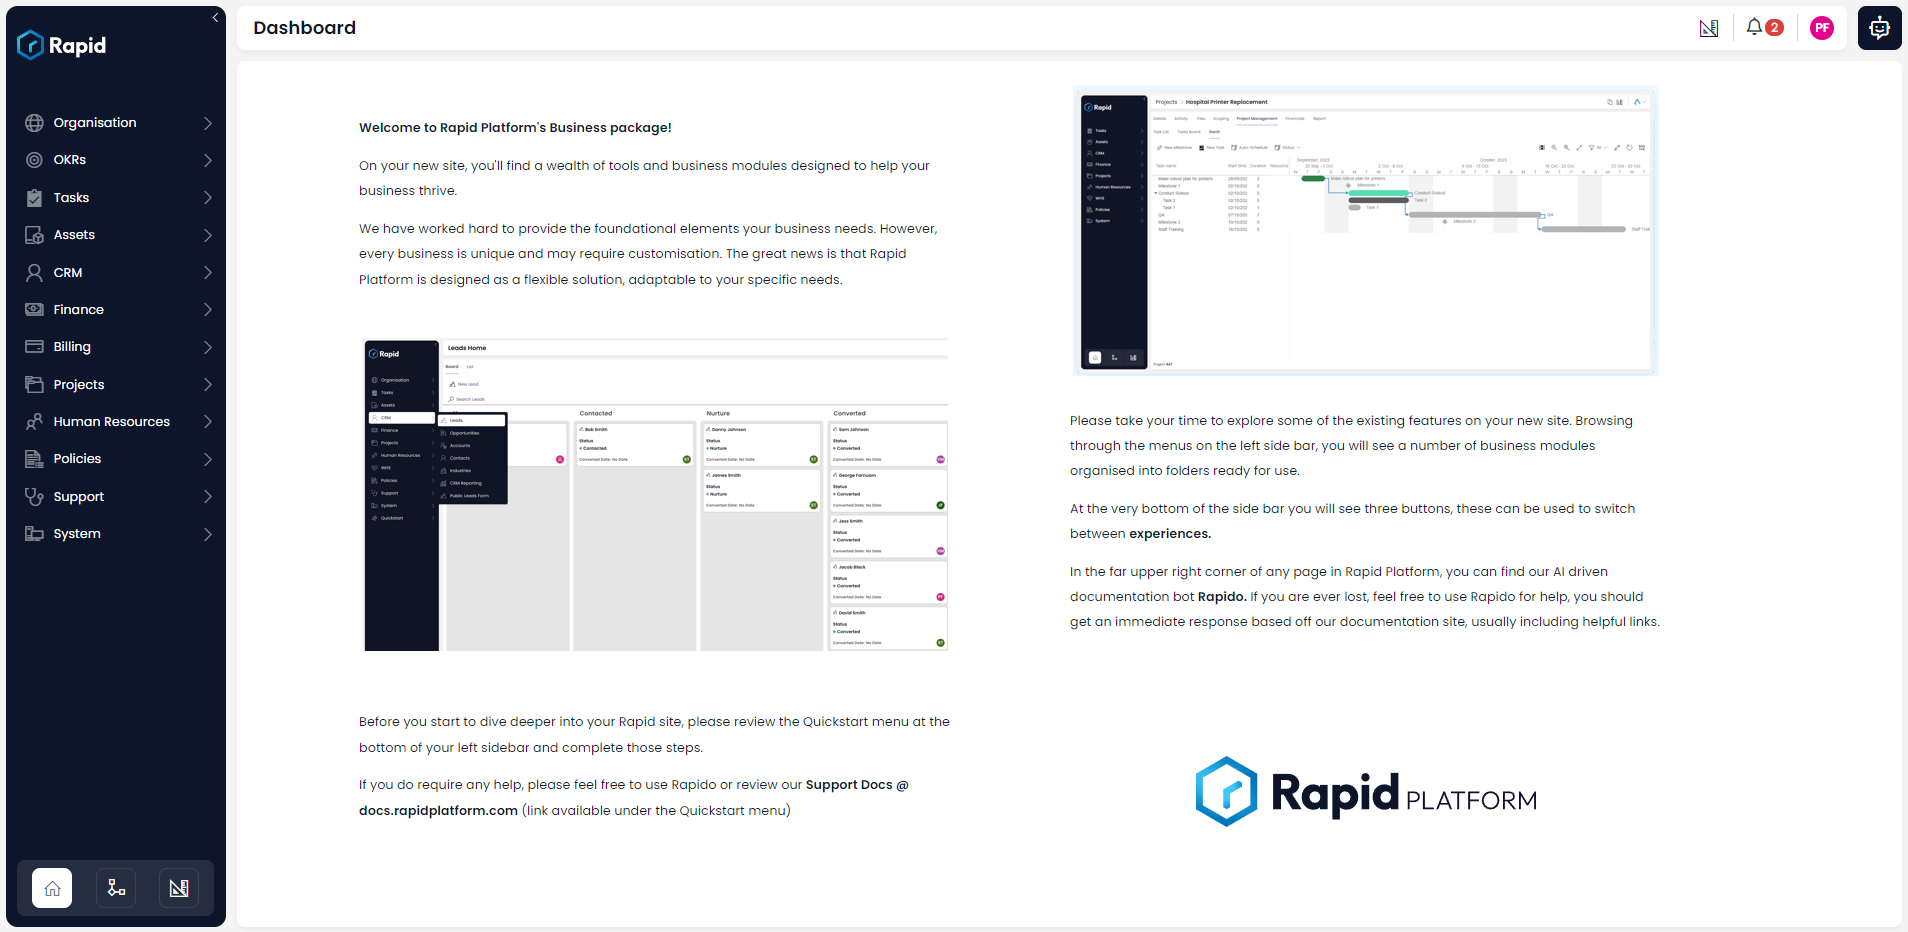This screenshot has height=932, width=1908.
Task: Select Billing in the sidebar
Action: (70, 346)
